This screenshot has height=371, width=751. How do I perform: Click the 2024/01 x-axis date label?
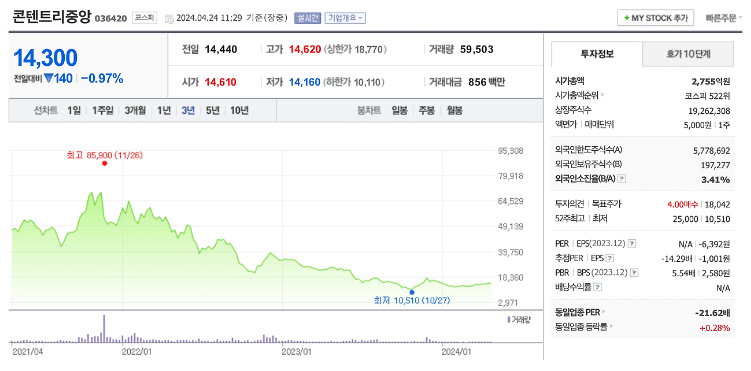pyautogui.click(x=457, y=351)
